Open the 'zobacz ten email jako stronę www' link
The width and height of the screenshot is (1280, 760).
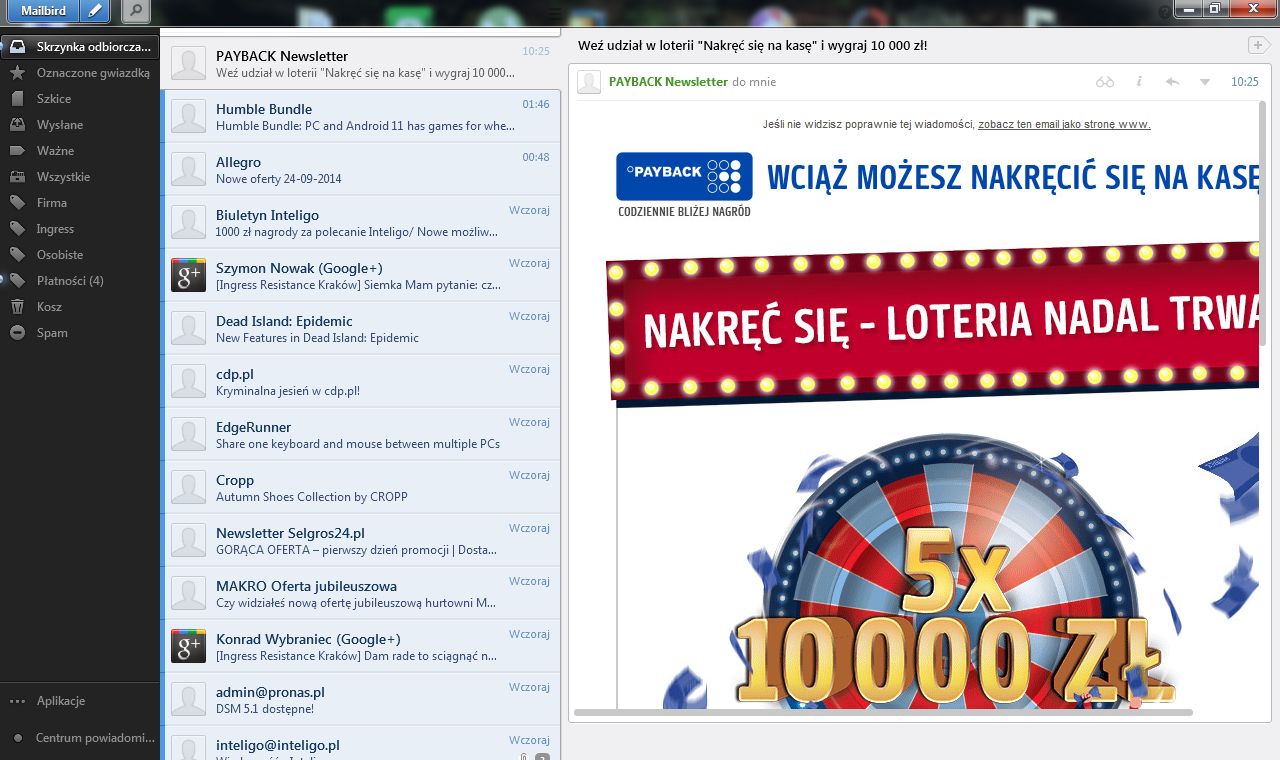click(x=1064, y=125)
